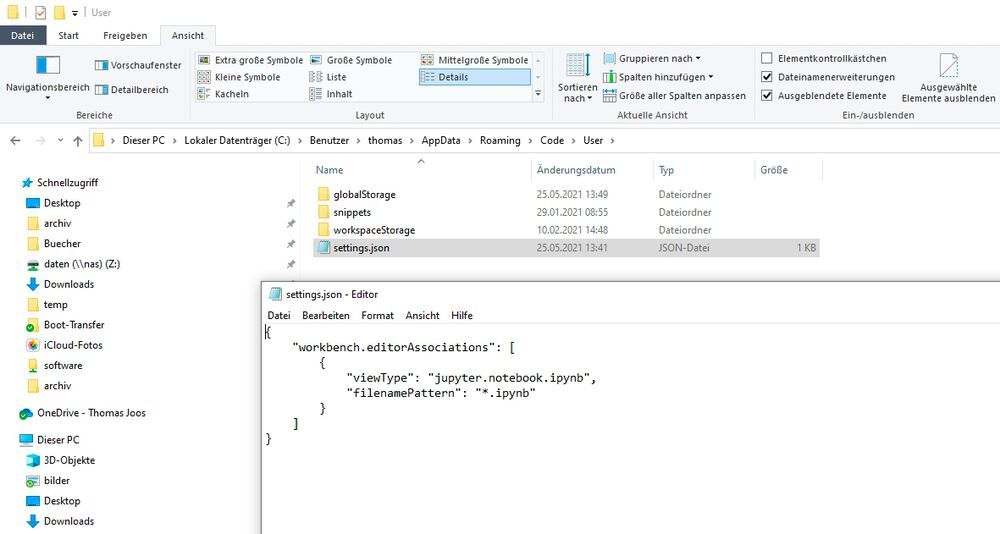Viewport: 1000px width, 534px height.
Task: Choose the Liste layout
Action: (328, 77)
